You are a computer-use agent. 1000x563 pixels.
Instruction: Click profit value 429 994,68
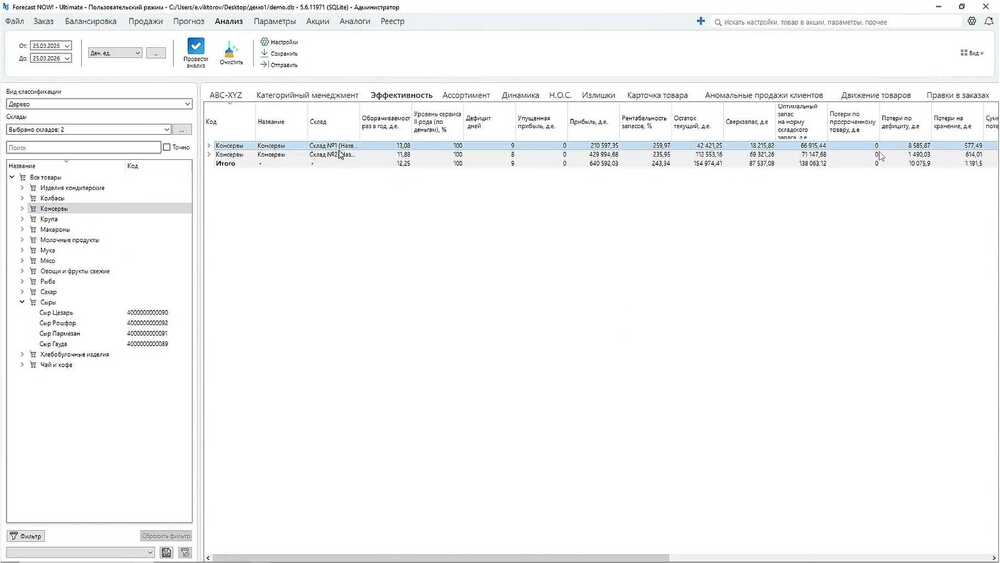coord(603,154)
